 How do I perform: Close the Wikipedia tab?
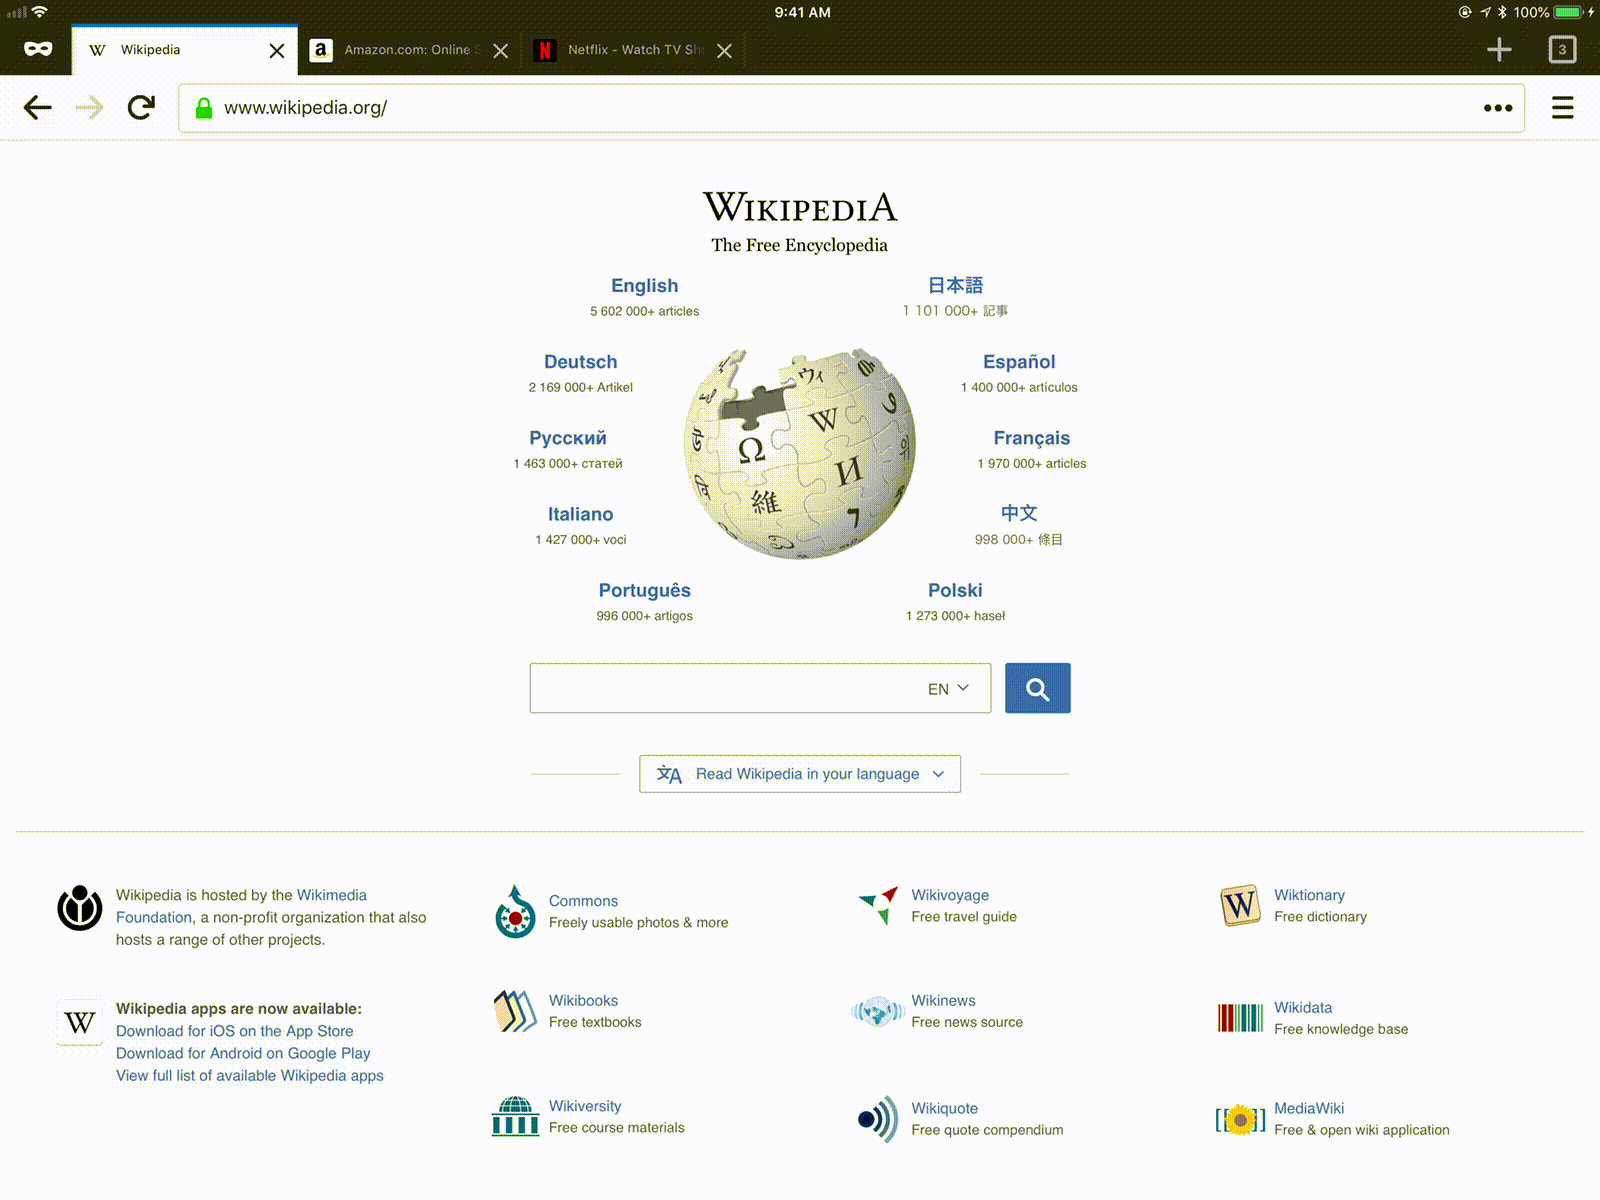(277, 51)
